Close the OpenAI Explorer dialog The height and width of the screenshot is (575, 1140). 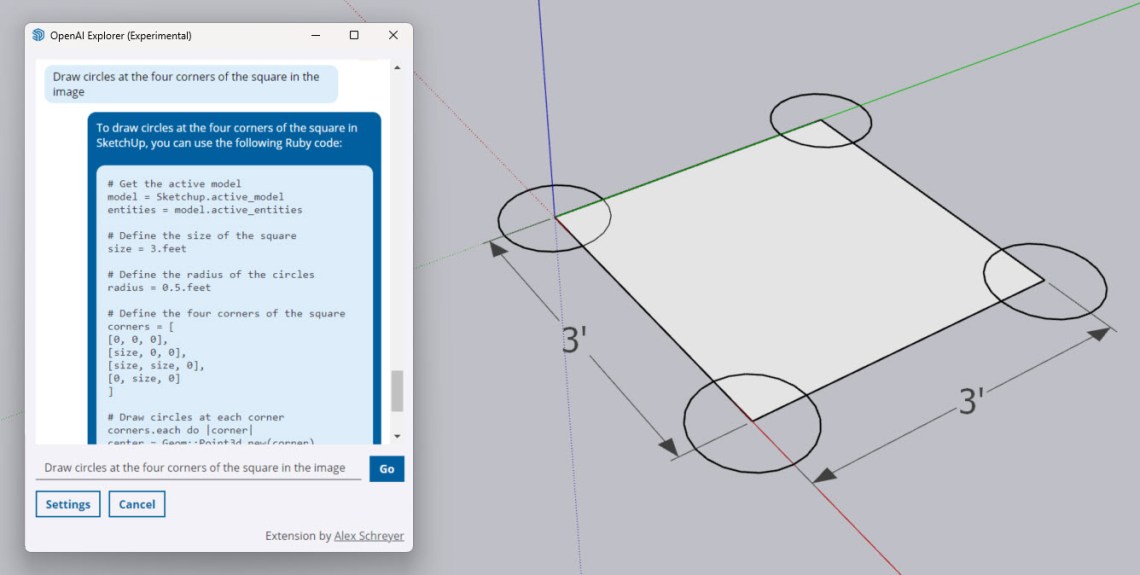[393, 35]
